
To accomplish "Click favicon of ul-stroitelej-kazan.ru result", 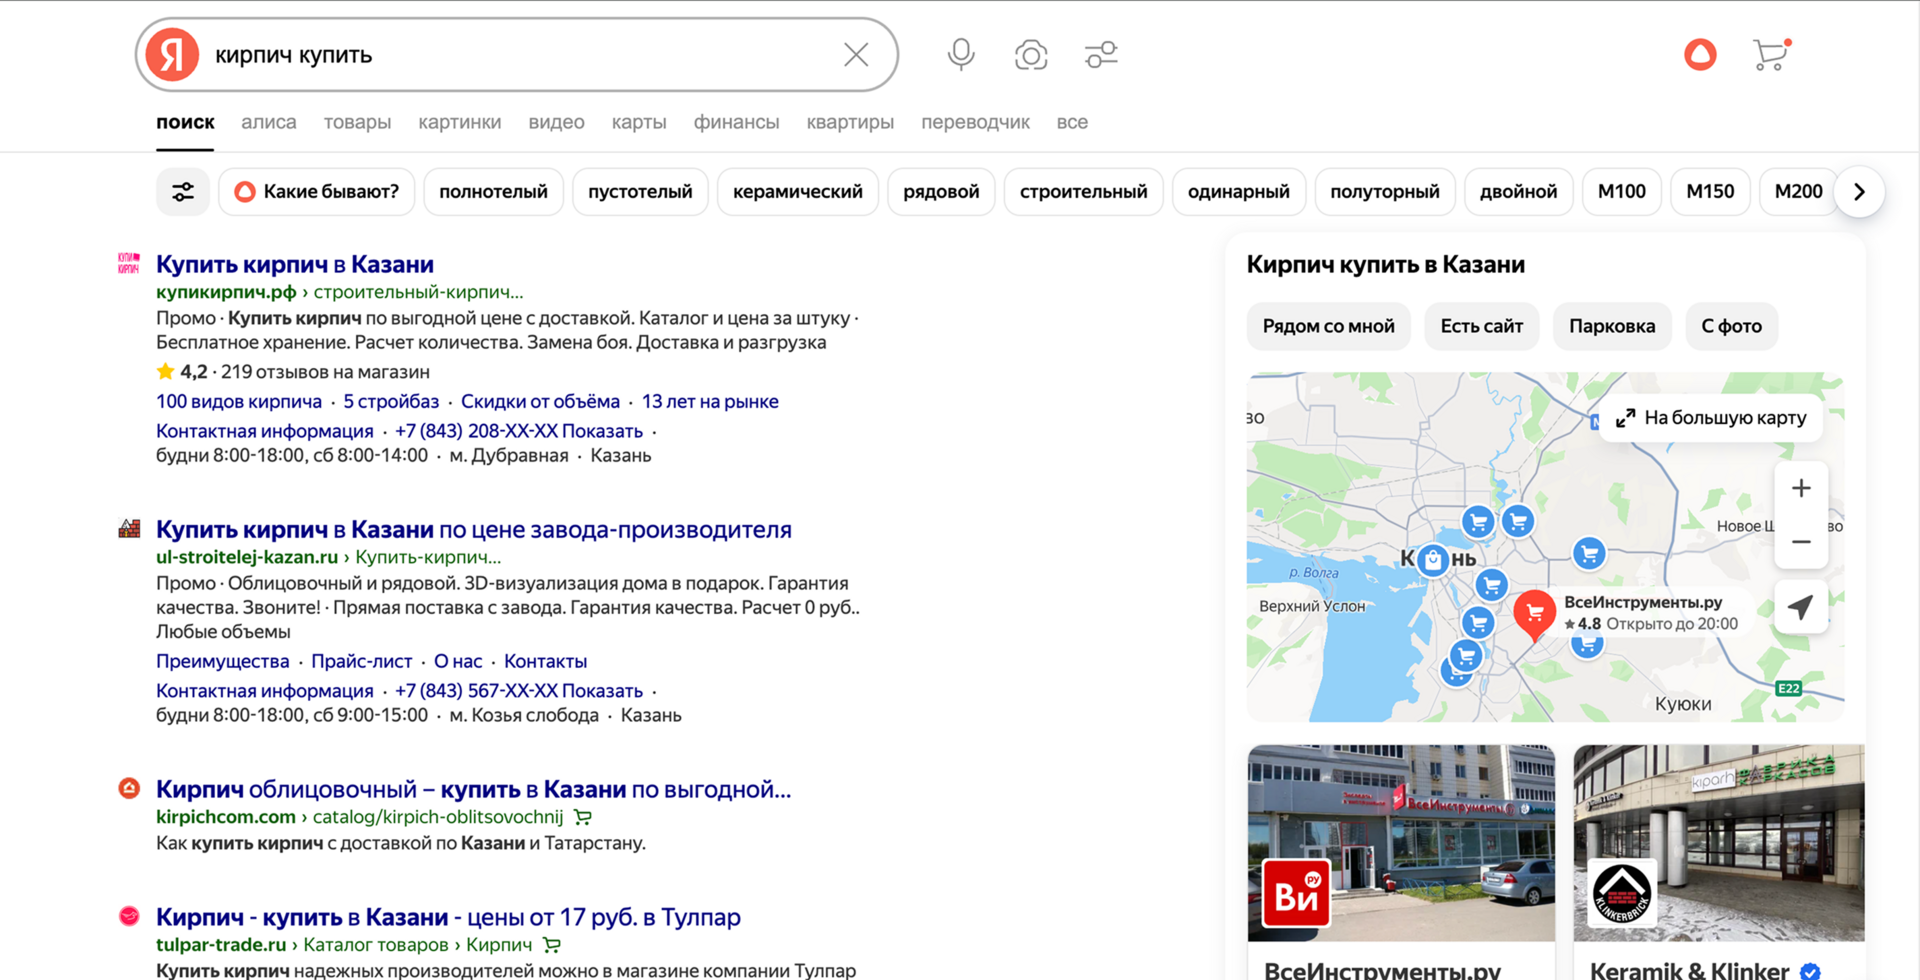I will tap(129, 528).
